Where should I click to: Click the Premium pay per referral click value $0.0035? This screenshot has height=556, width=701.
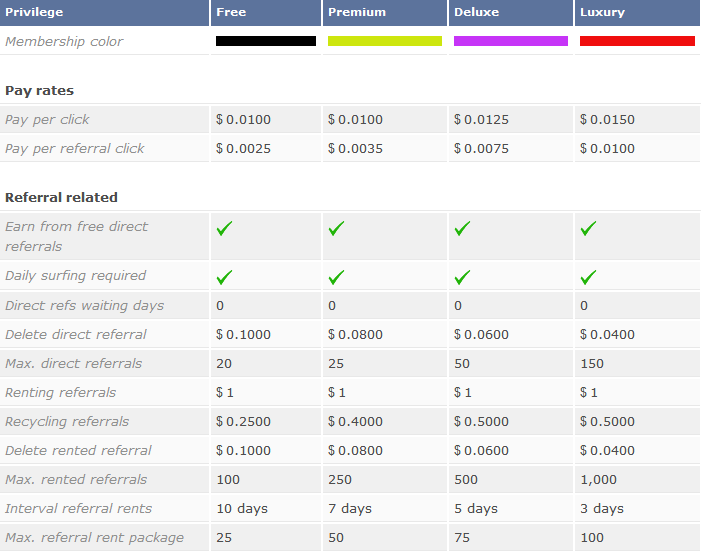(x=355, y=149)
